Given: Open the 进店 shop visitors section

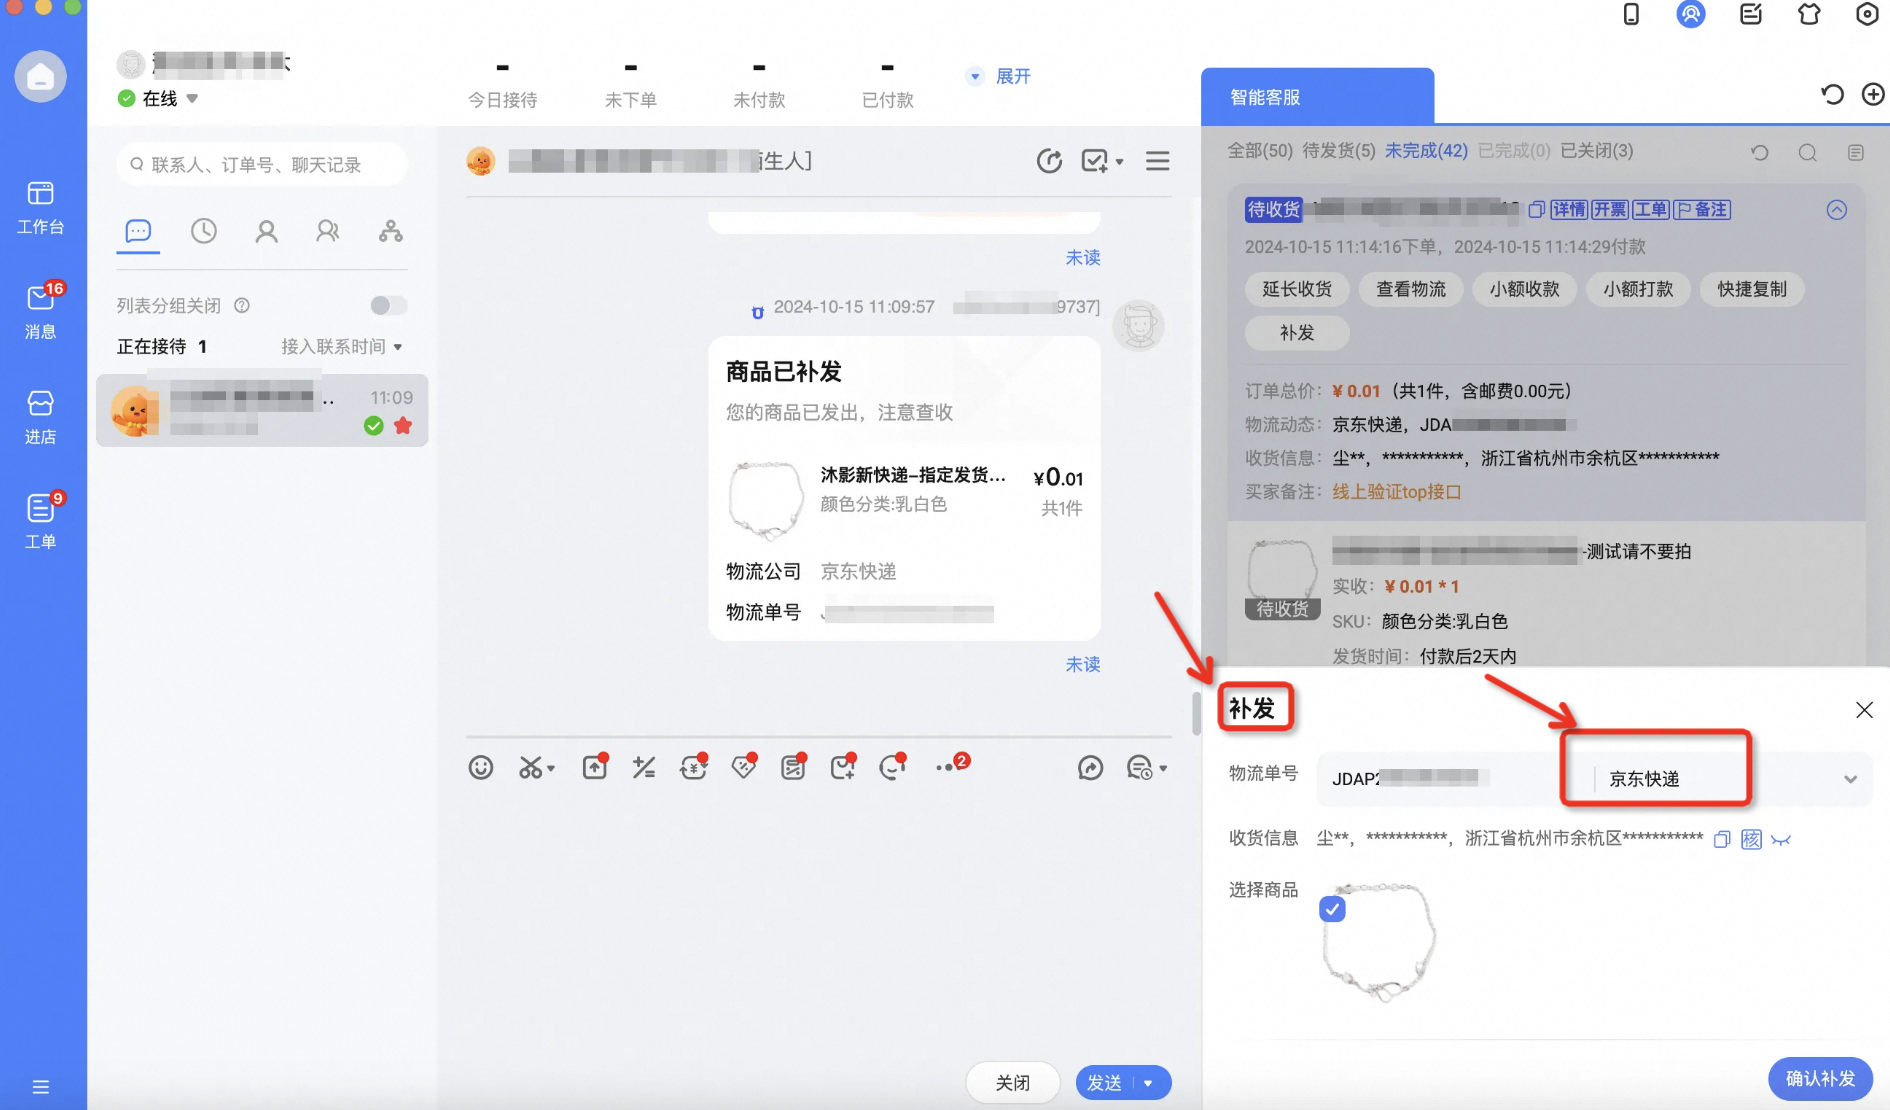Looking at the screenshot, I should [x=40, y=417].
